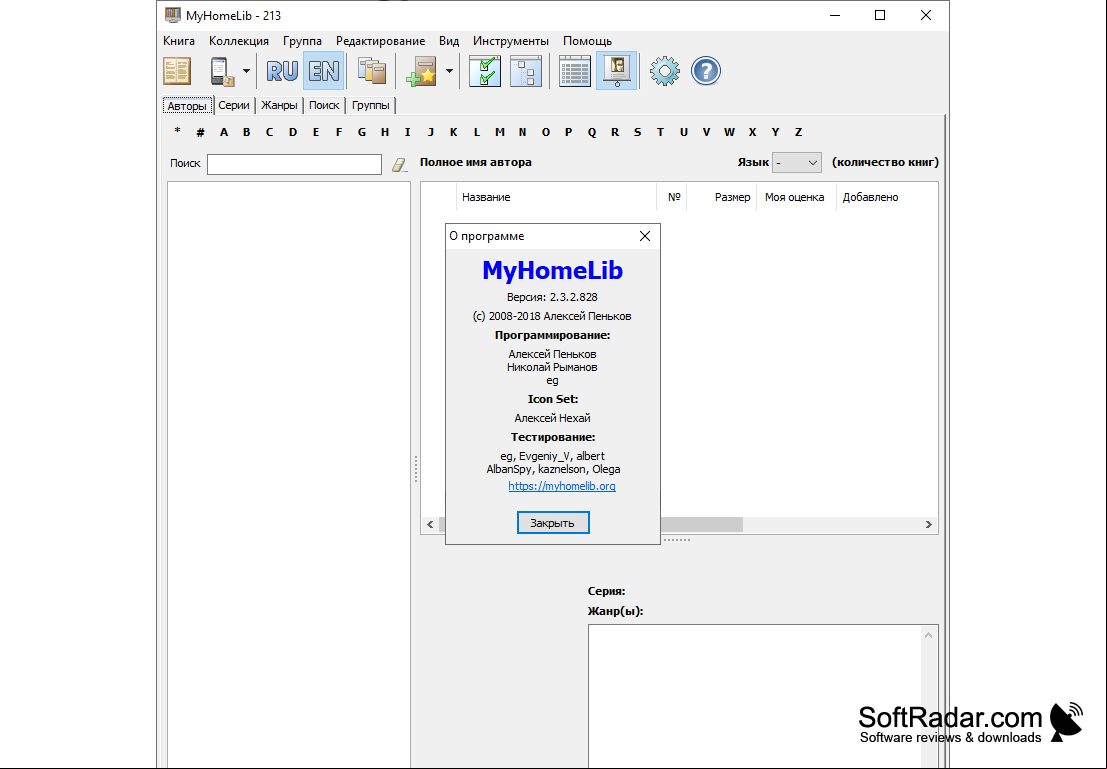The width and height of the screenshot is (1107, 769).
Task: Maximize the MyHomeLib window
Action: pyautogui.click(x=880, y=16)
